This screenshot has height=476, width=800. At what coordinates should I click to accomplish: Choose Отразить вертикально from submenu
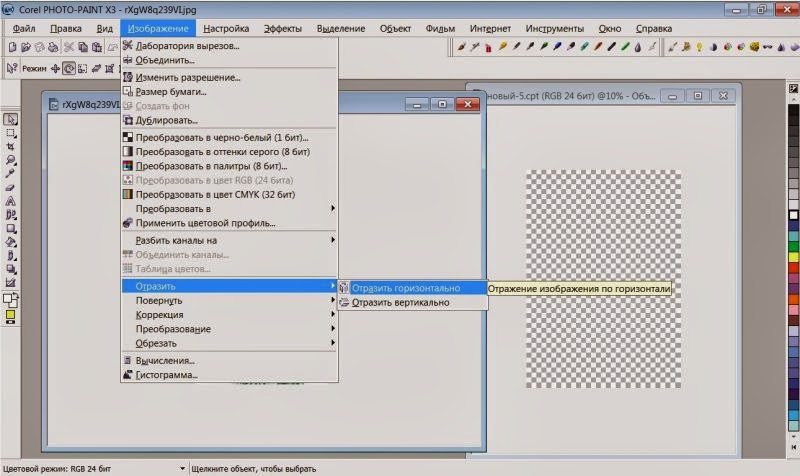click(x=412, y=303)
